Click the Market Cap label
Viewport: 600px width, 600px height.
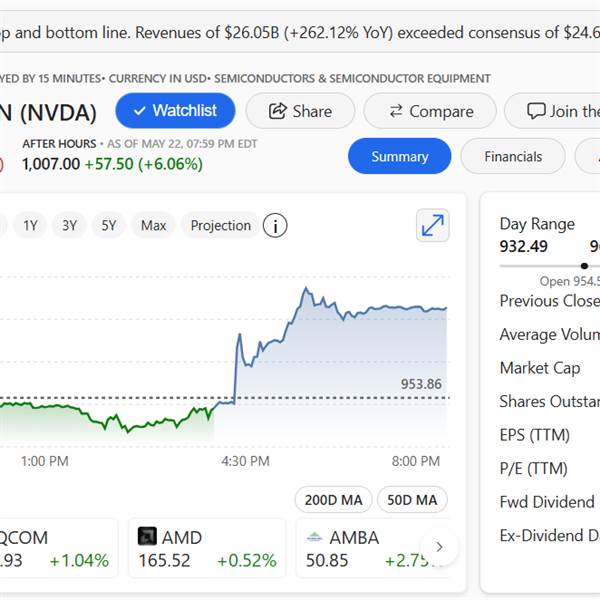(x=540, y=368)
